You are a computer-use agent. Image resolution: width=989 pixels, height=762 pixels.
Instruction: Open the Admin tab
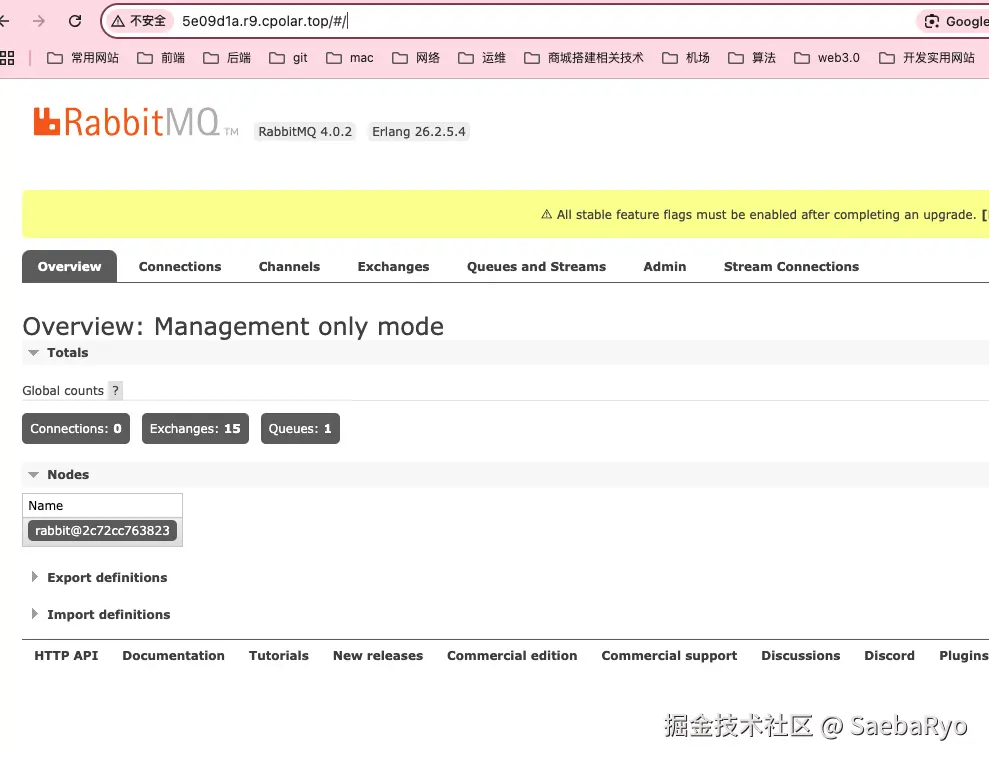[665, 266]
